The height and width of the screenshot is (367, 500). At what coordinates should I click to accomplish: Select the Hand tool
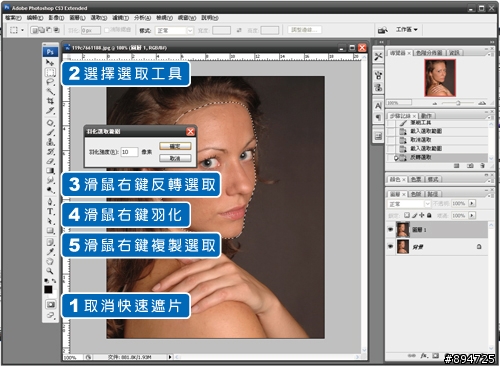(x=50, y=261)
